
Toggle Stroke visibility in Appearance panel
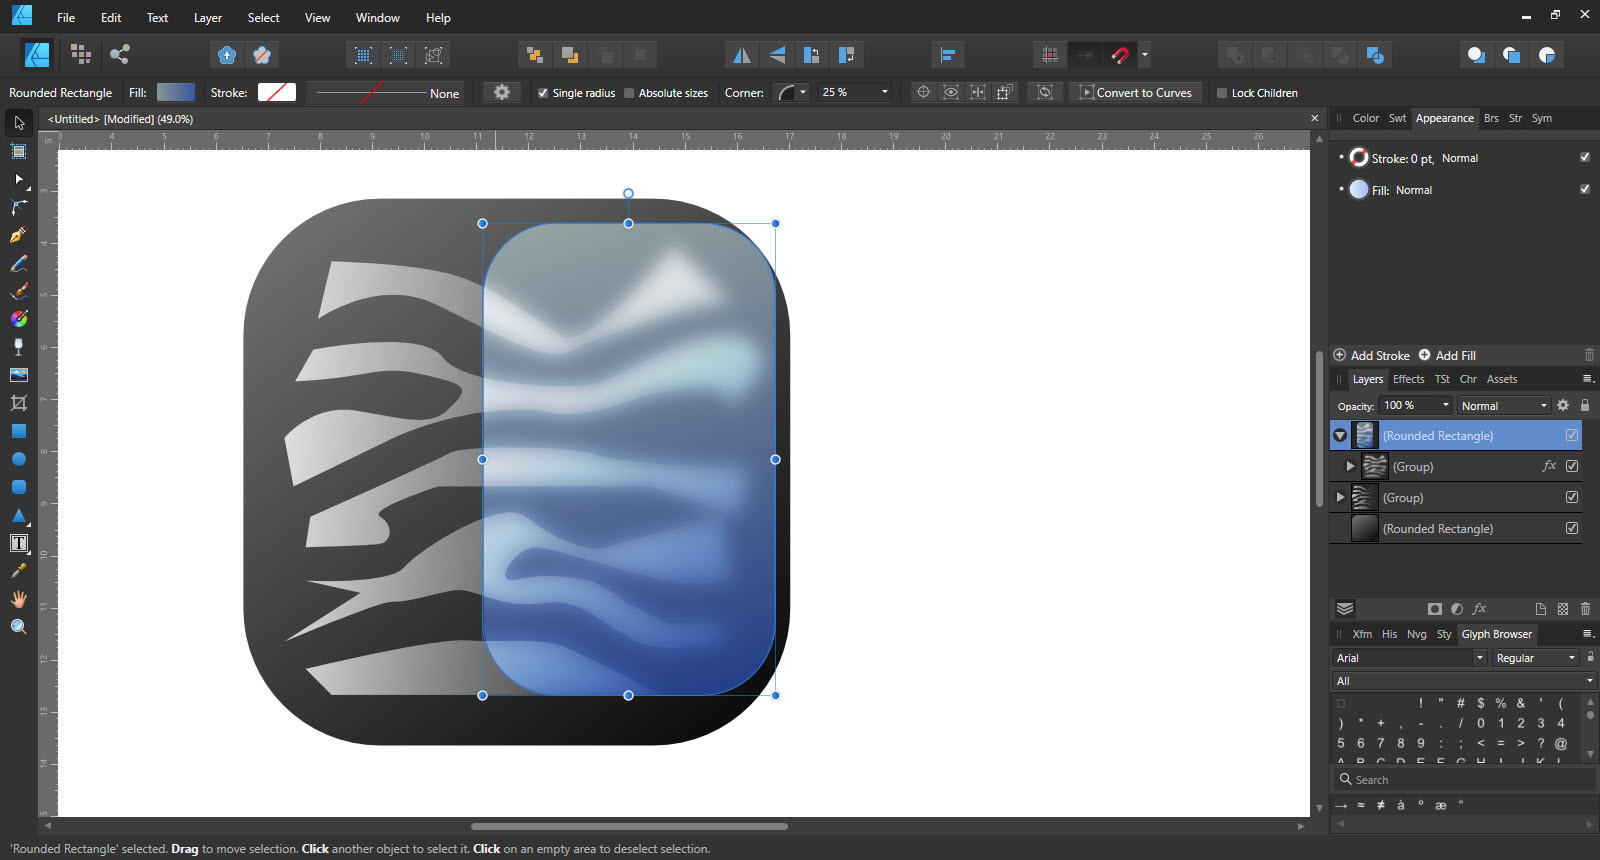[1584, 157]
